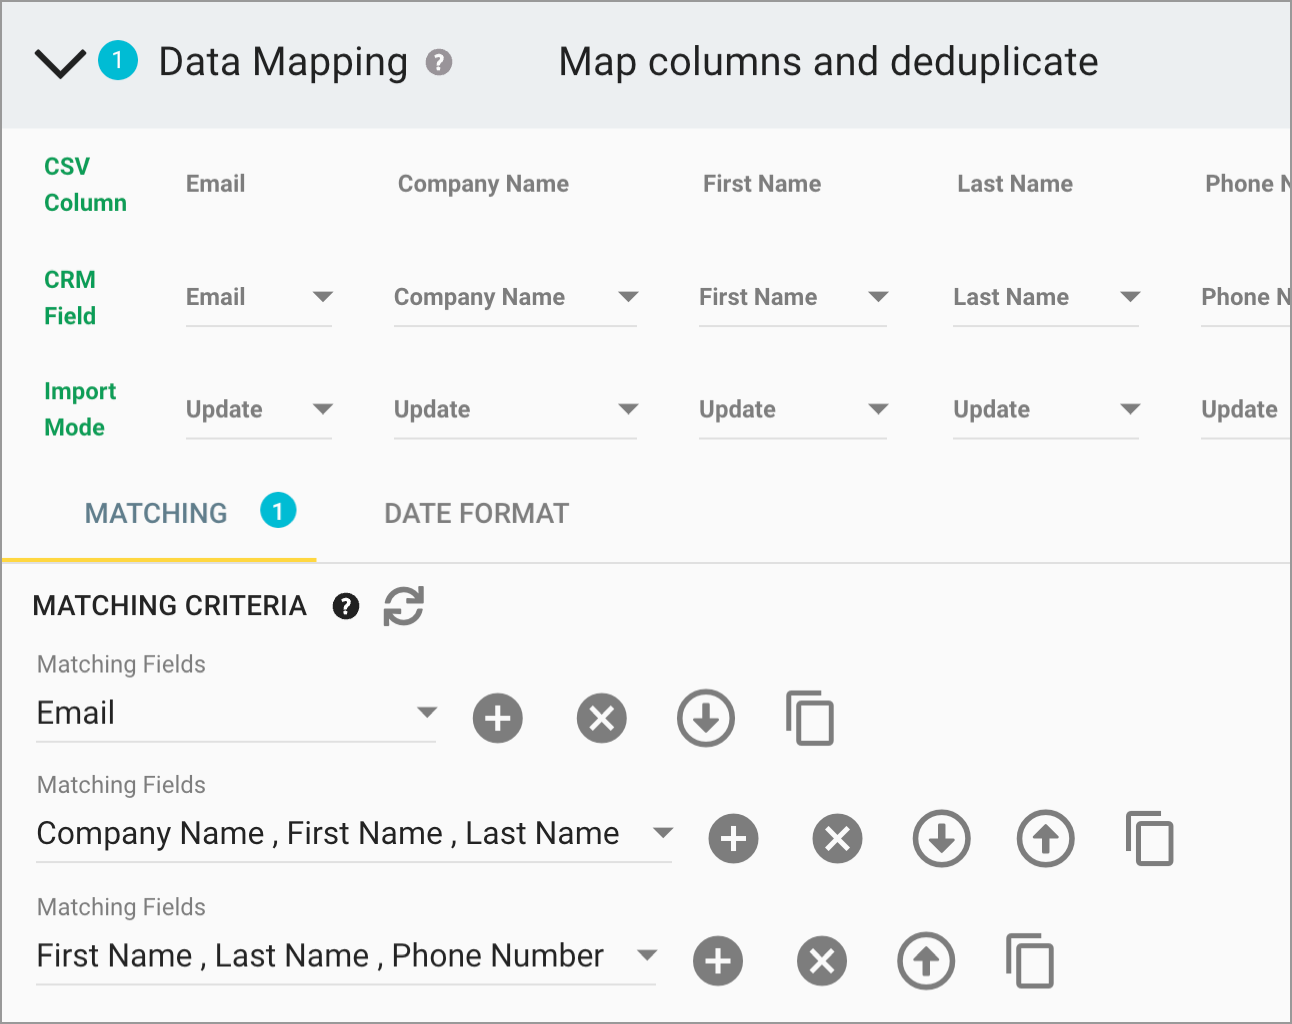Remove the Email matching criteria row

601,718
